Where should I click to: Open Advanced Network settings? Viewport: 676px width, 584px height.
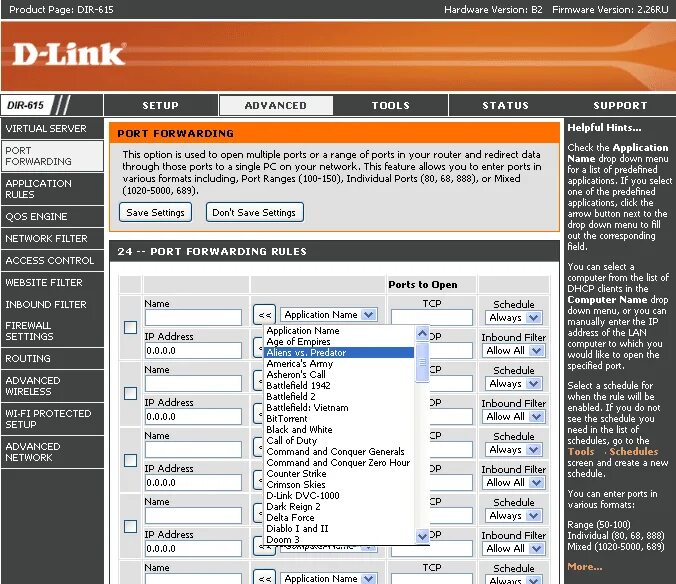click(x=52, y=452)
